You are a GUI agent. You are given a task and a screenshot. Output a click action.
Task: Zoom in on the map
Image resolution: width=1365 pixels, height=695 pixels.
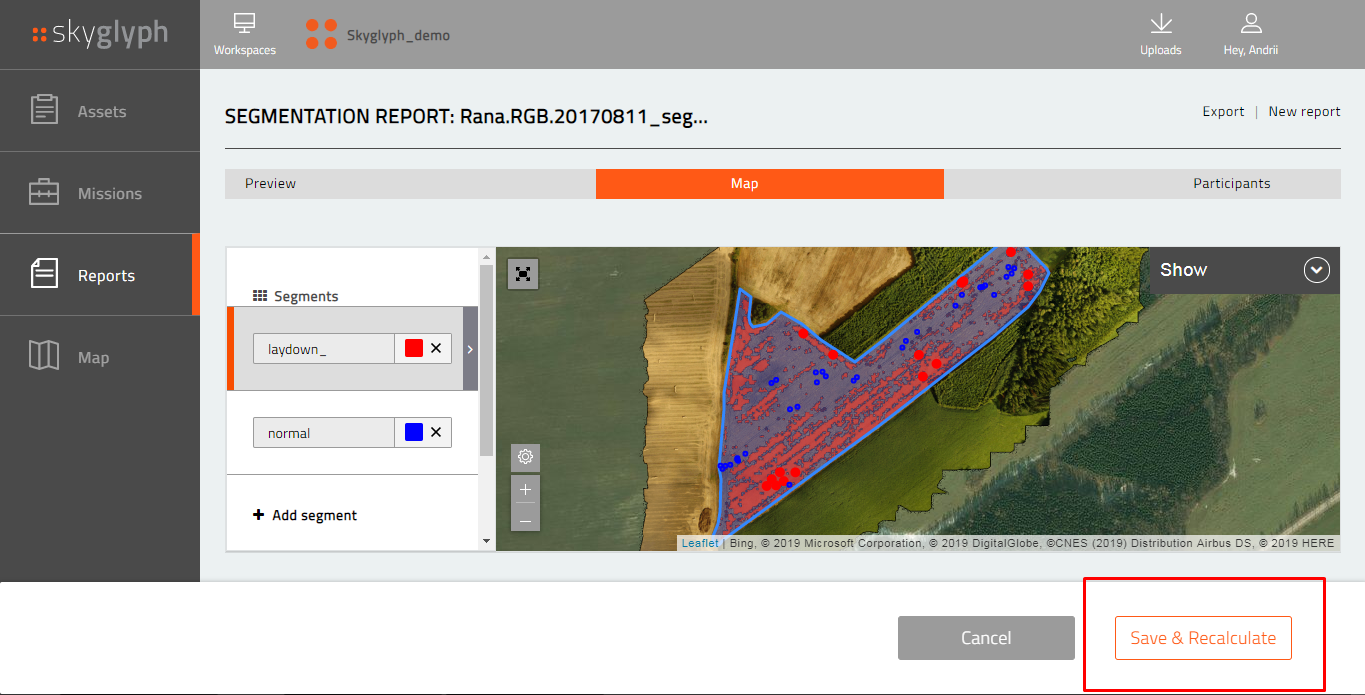pos(525,489)
